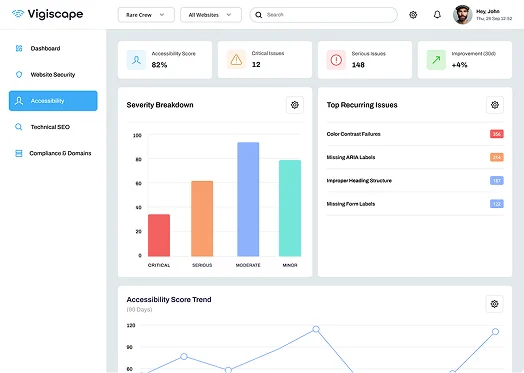This screenshot has width=524, height=373.
Task: Click the Technical SEO magnifier icon
Action: coord(19,127)
